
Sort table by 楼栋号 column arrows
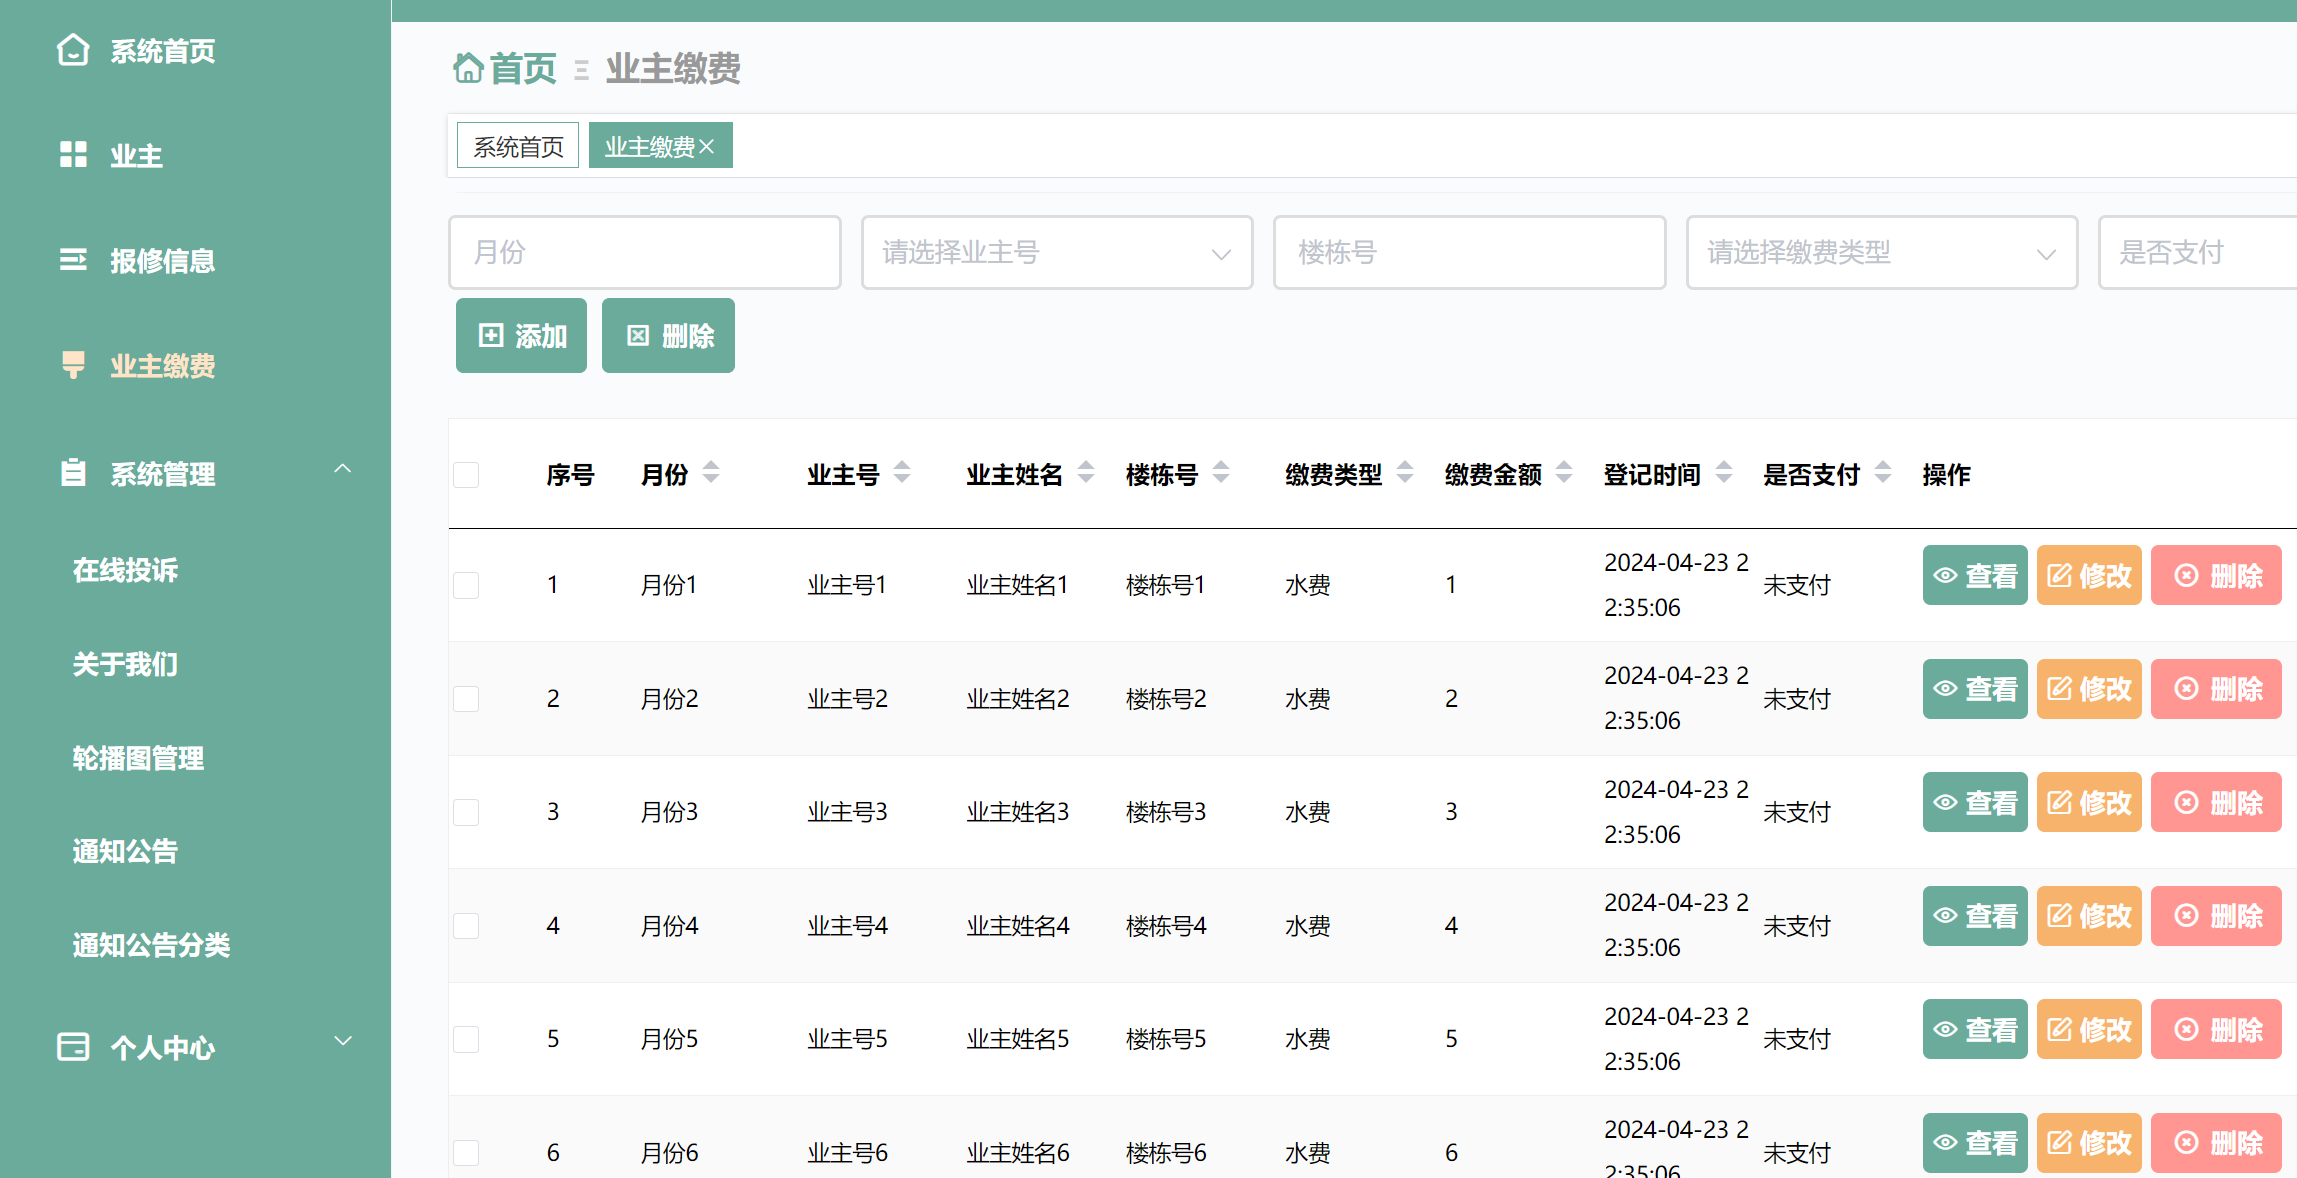point(1221,472)
